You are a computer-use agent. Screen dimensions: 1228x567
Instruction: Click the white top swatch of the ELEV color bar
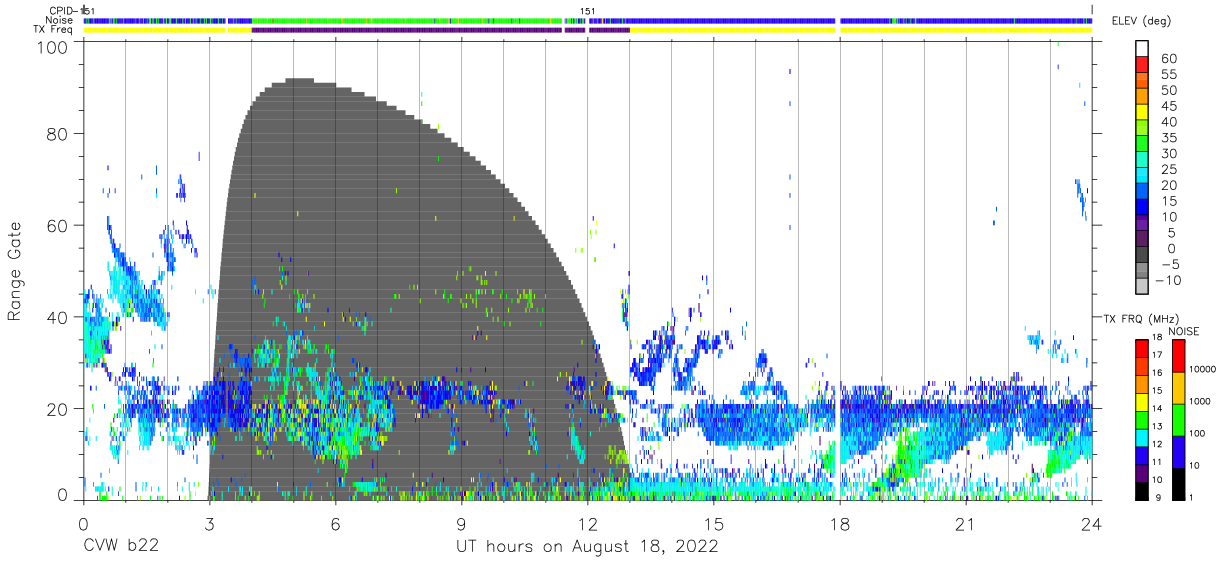(1142, 48)
